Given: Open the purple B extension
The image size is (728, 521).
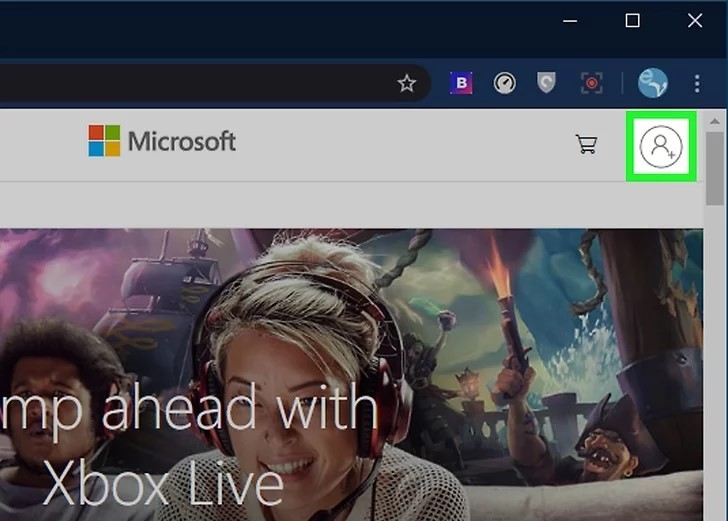Looking at the screenshot, I should [461, 83].
